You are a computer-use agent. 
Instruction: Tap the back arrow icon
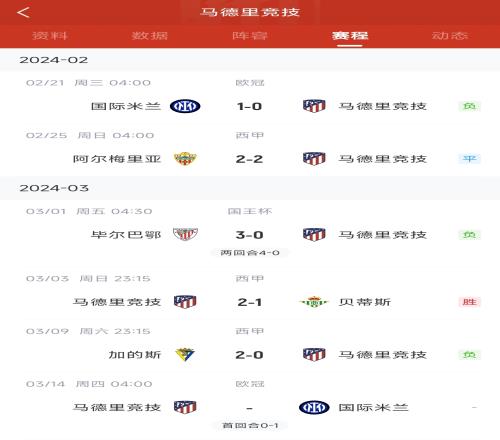[23, 13]
